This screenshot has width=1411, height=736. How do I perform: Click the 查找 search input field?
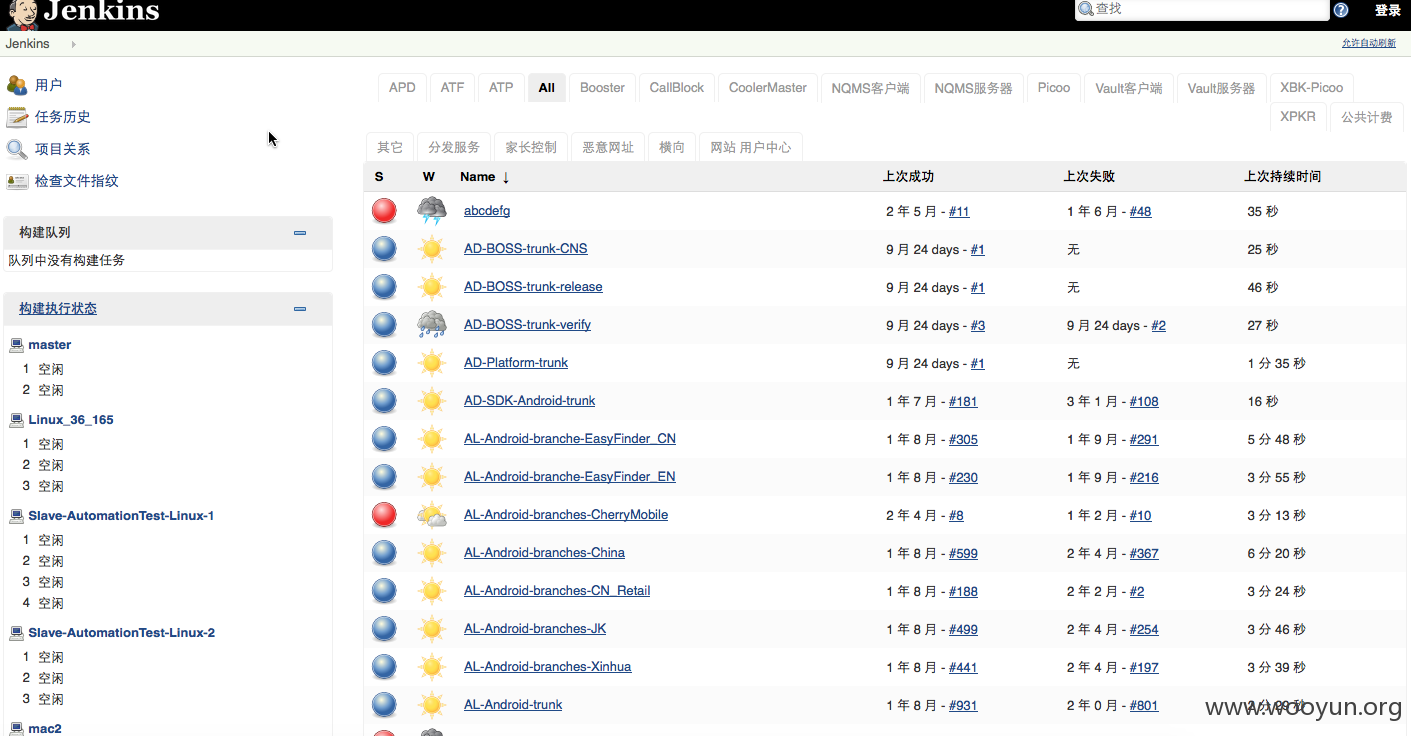pyautogui.click(x=1201, y=10)
